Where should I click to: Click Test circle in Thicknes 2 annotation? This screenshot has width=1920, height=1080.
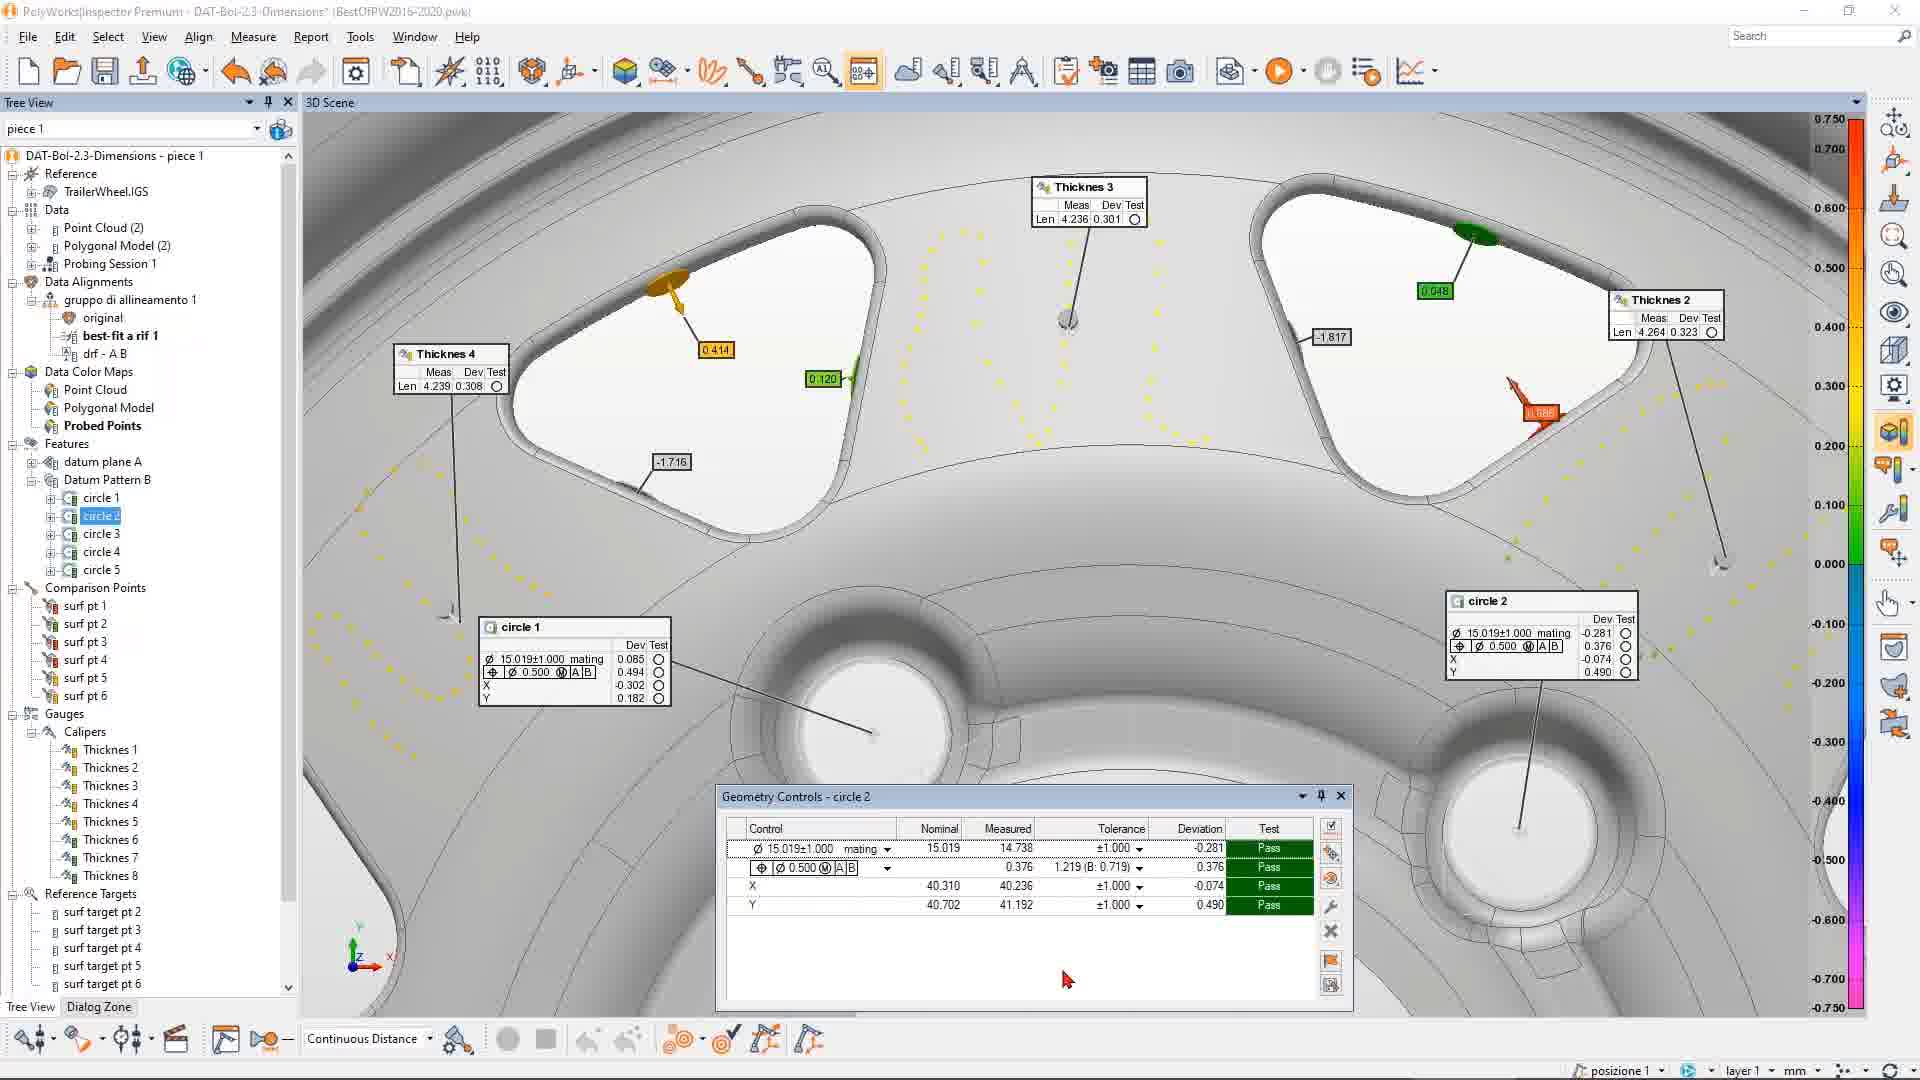pos(1711,332)
